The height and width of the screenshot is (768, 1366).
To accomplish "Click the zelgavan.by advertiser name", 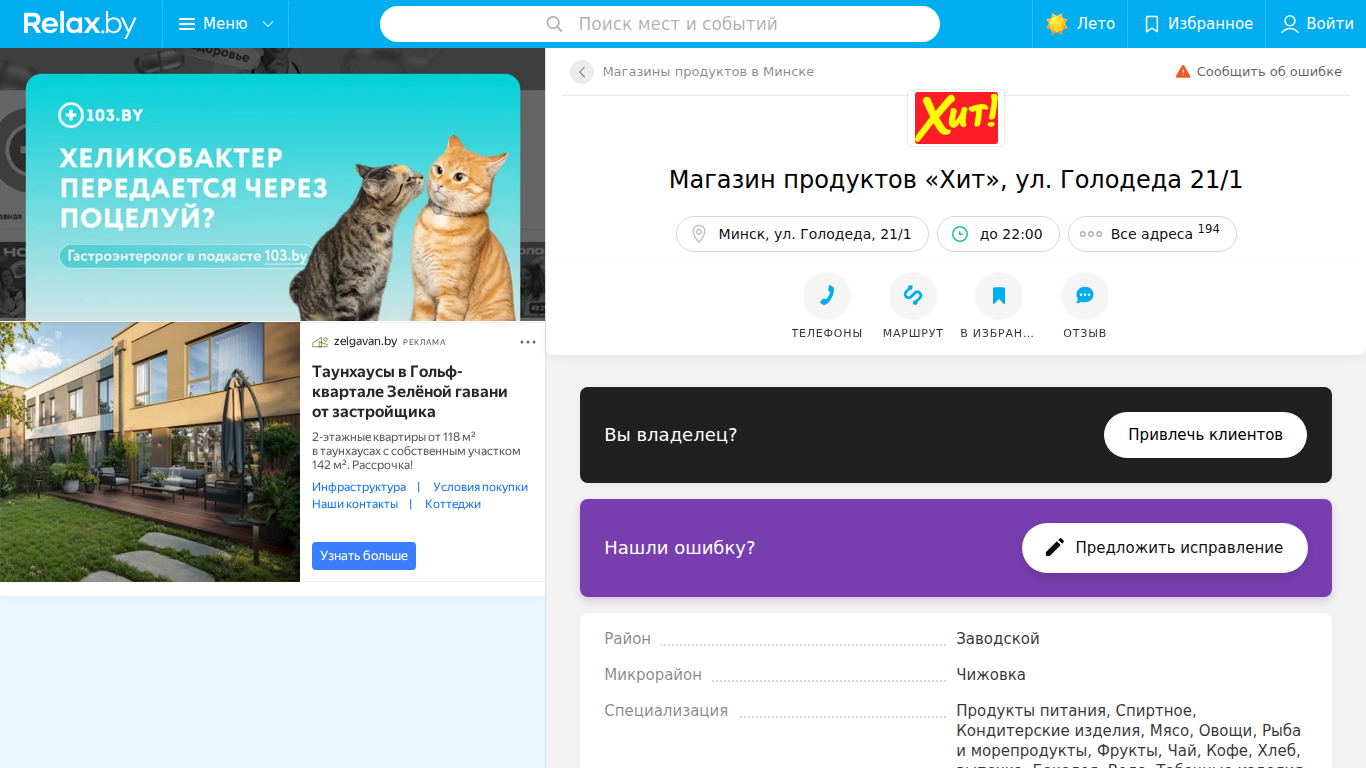I will [365, 342].
